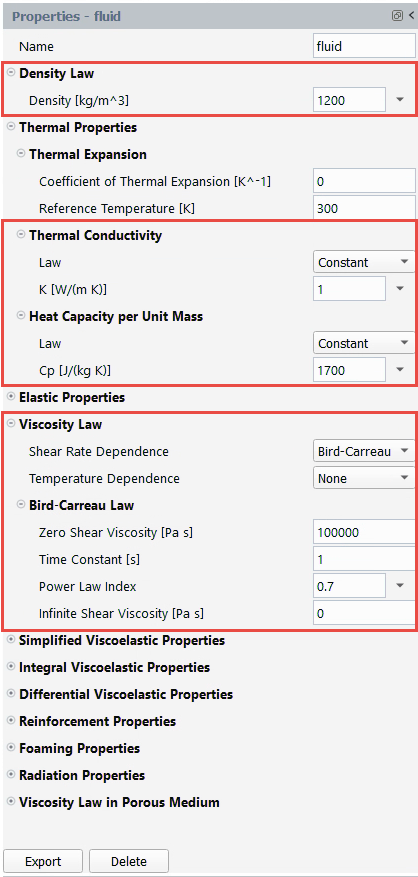Click the arrow next to Density value
Image resolution: width=418 pixels, height=877 pixels.
coord(400,100)
